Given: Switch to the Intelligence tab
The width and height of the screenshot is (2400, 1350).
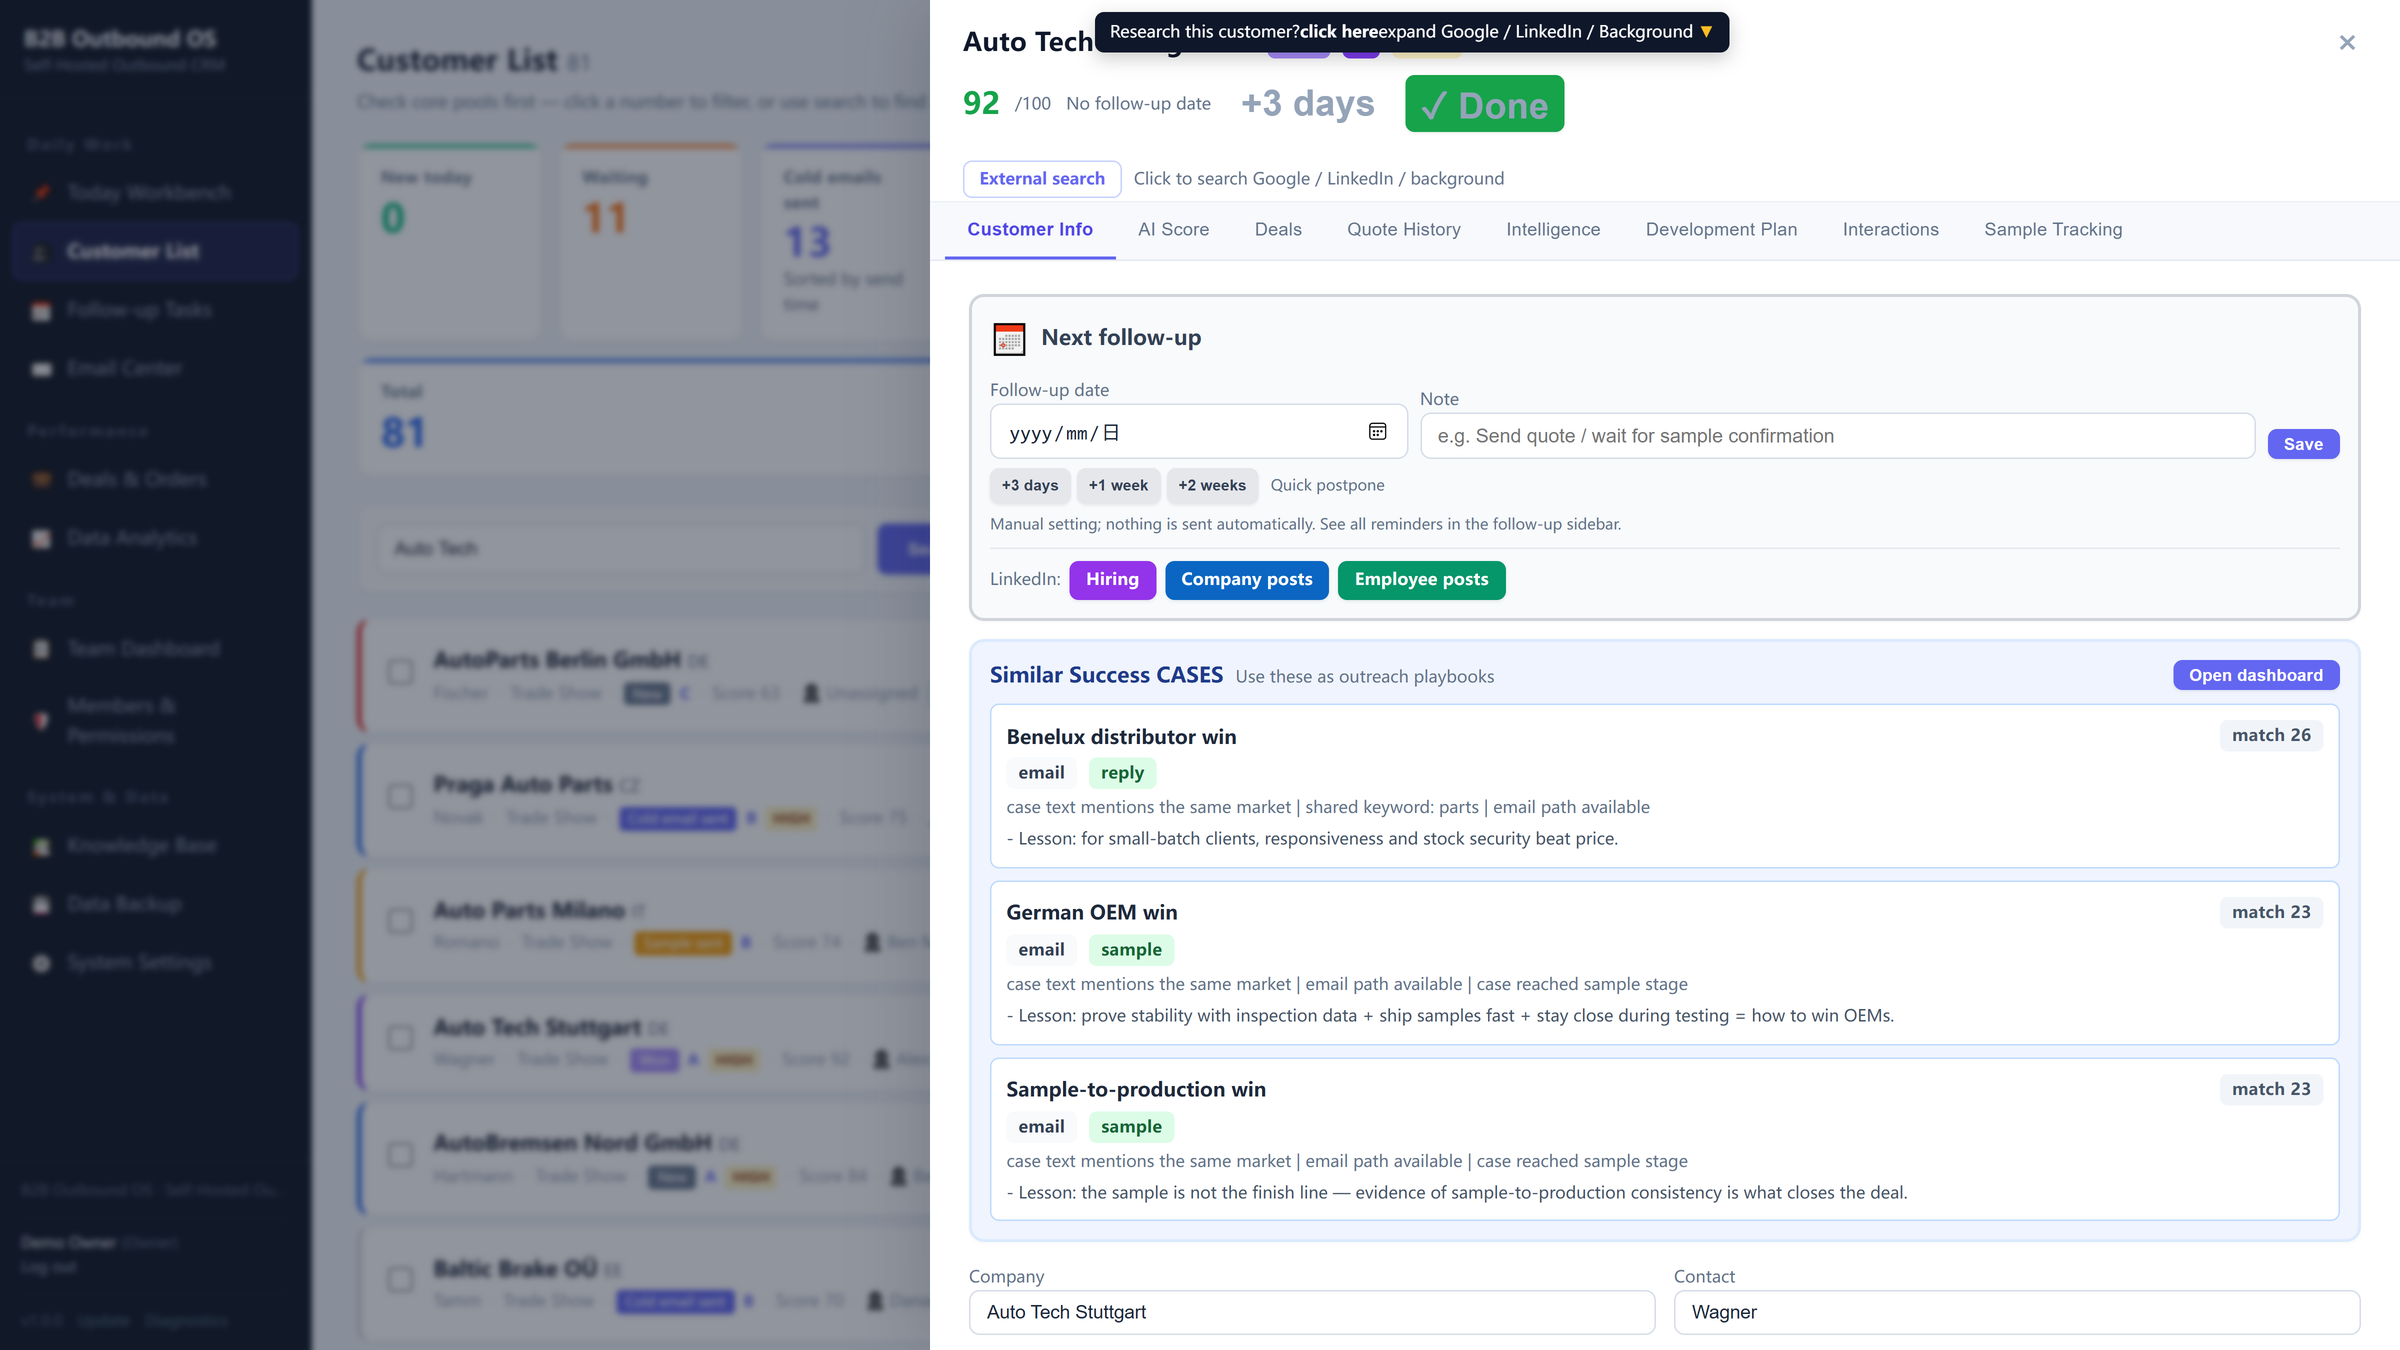Looking at the screenshot, I should tap(1553, 230).
